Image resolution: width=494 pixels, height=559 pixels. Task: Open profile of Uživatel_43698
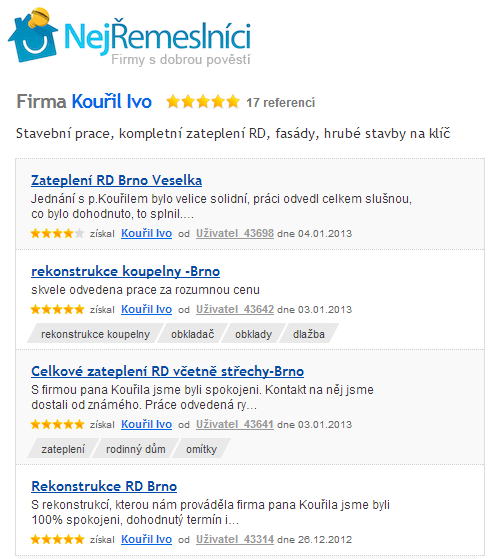(x=235, y=234)
